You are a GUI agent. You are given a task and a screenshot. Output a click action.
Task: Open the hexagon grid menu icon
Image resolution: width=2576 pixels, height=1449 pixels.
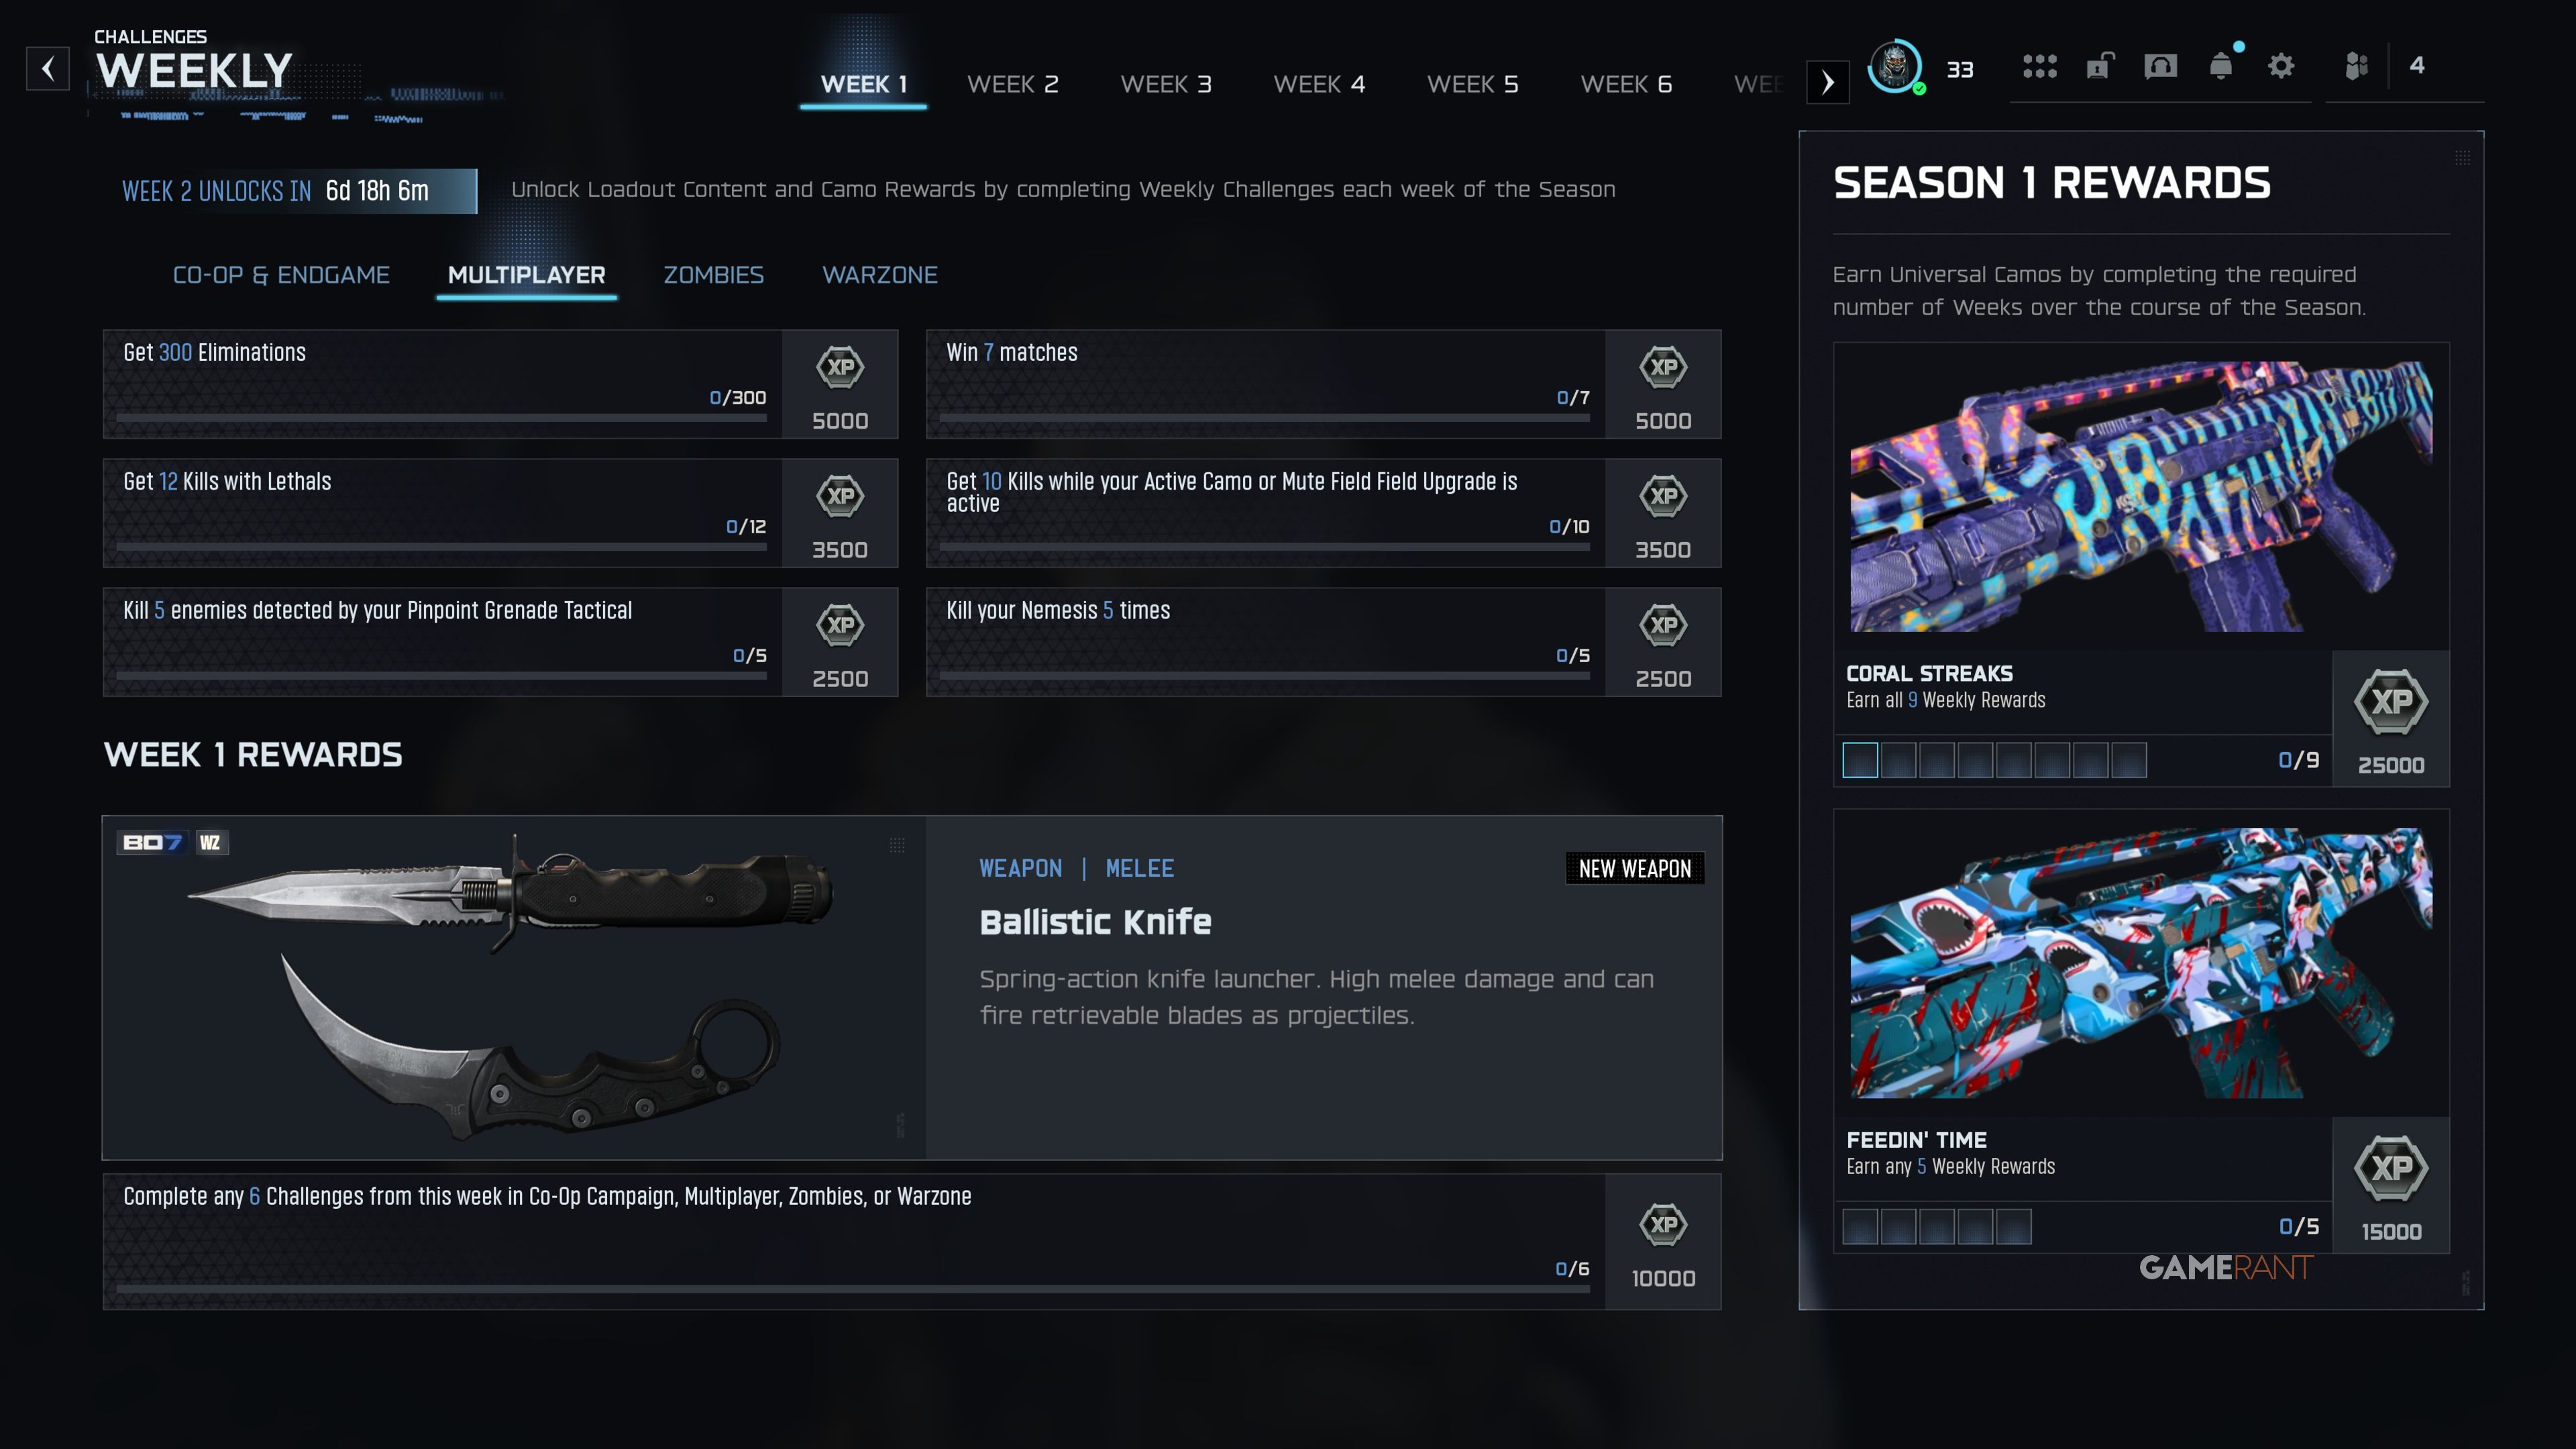click(2039, 67)
